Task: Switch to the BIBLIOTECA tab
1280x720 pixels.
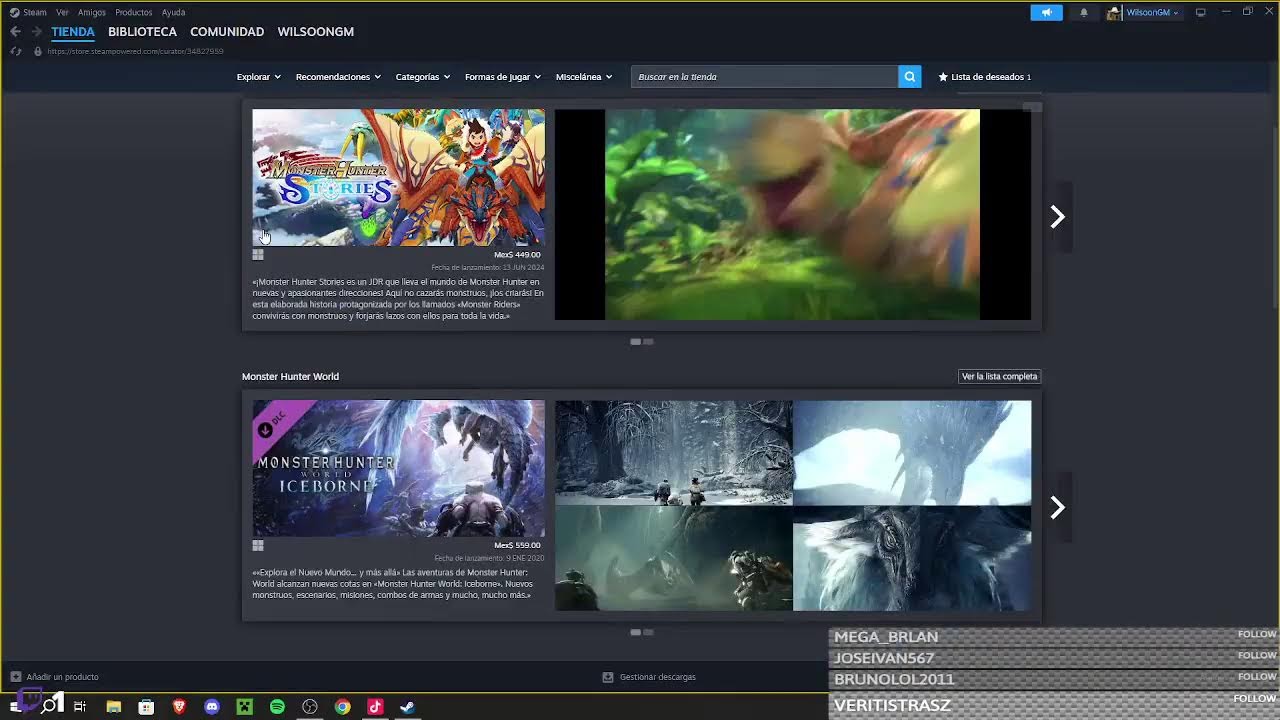Action: [x=142, y=32]
